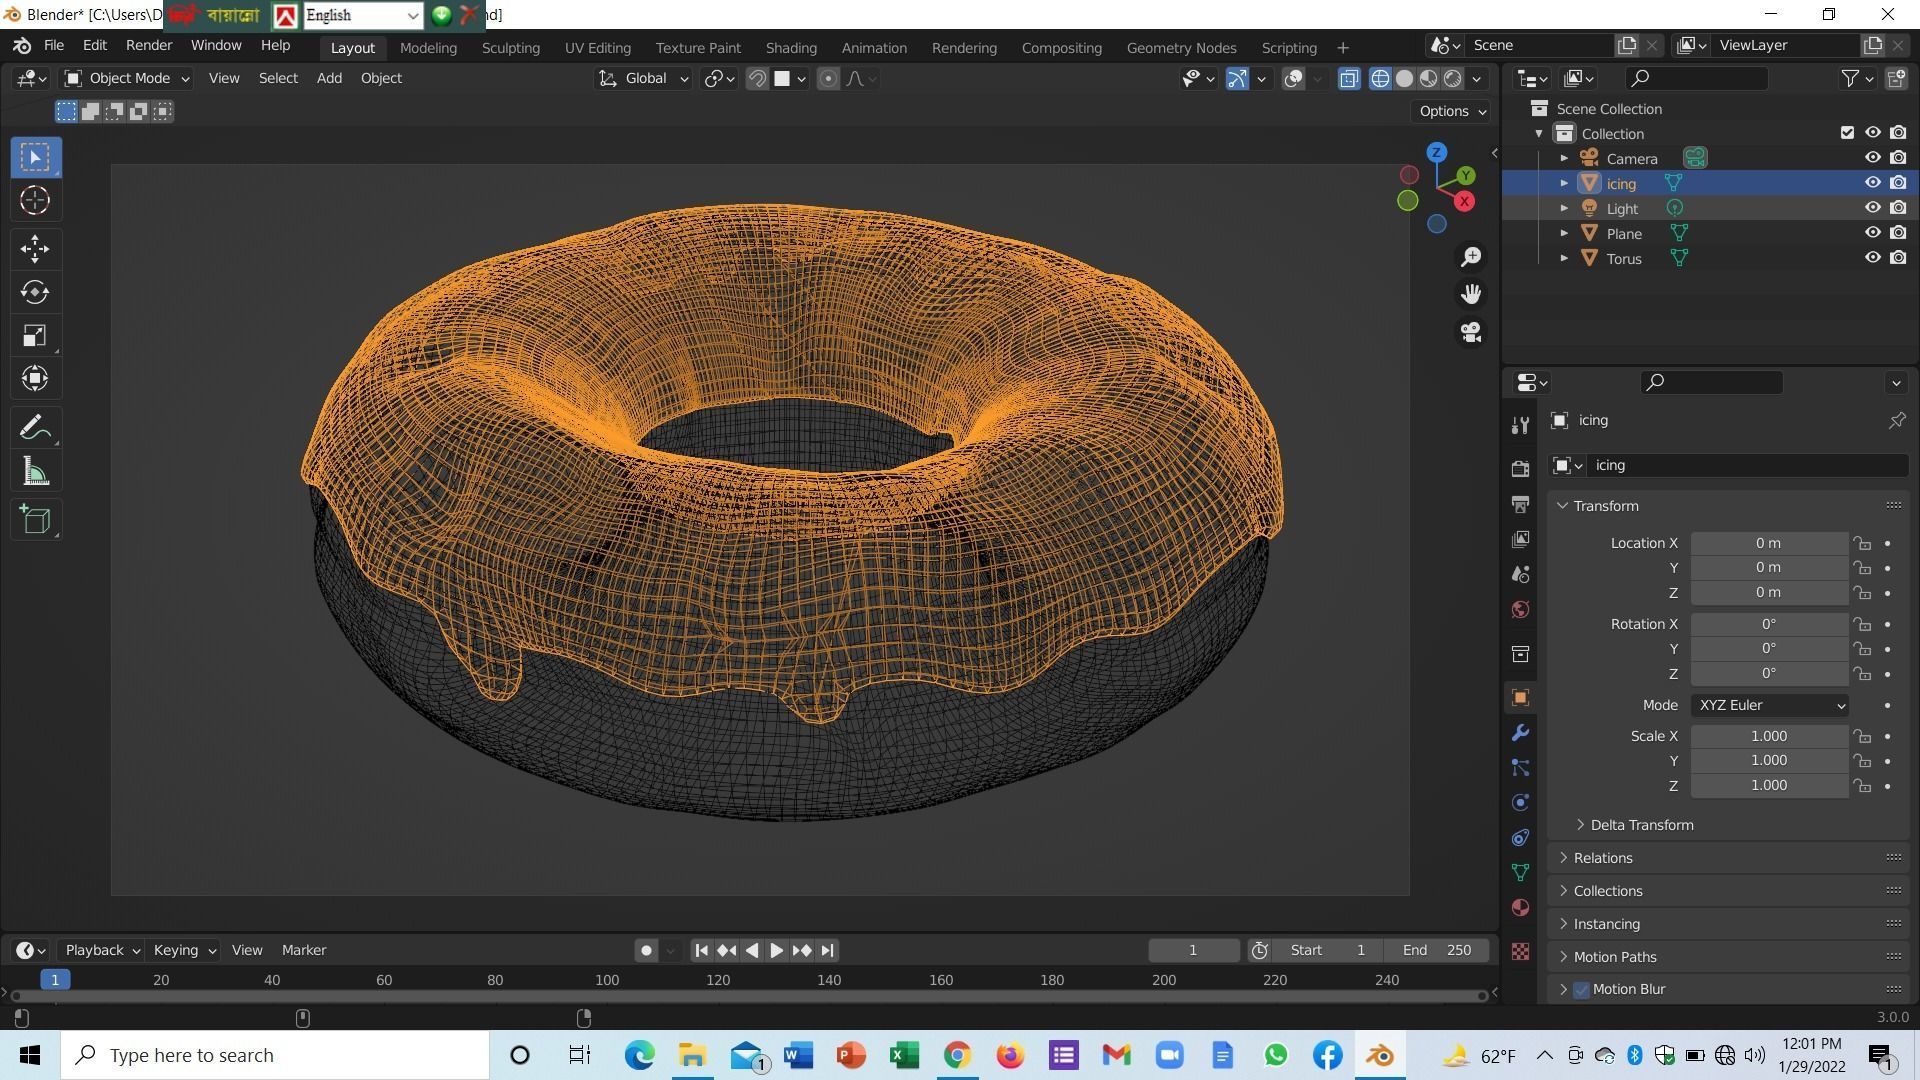Jump to the last frame button

(x=827, y=950)
